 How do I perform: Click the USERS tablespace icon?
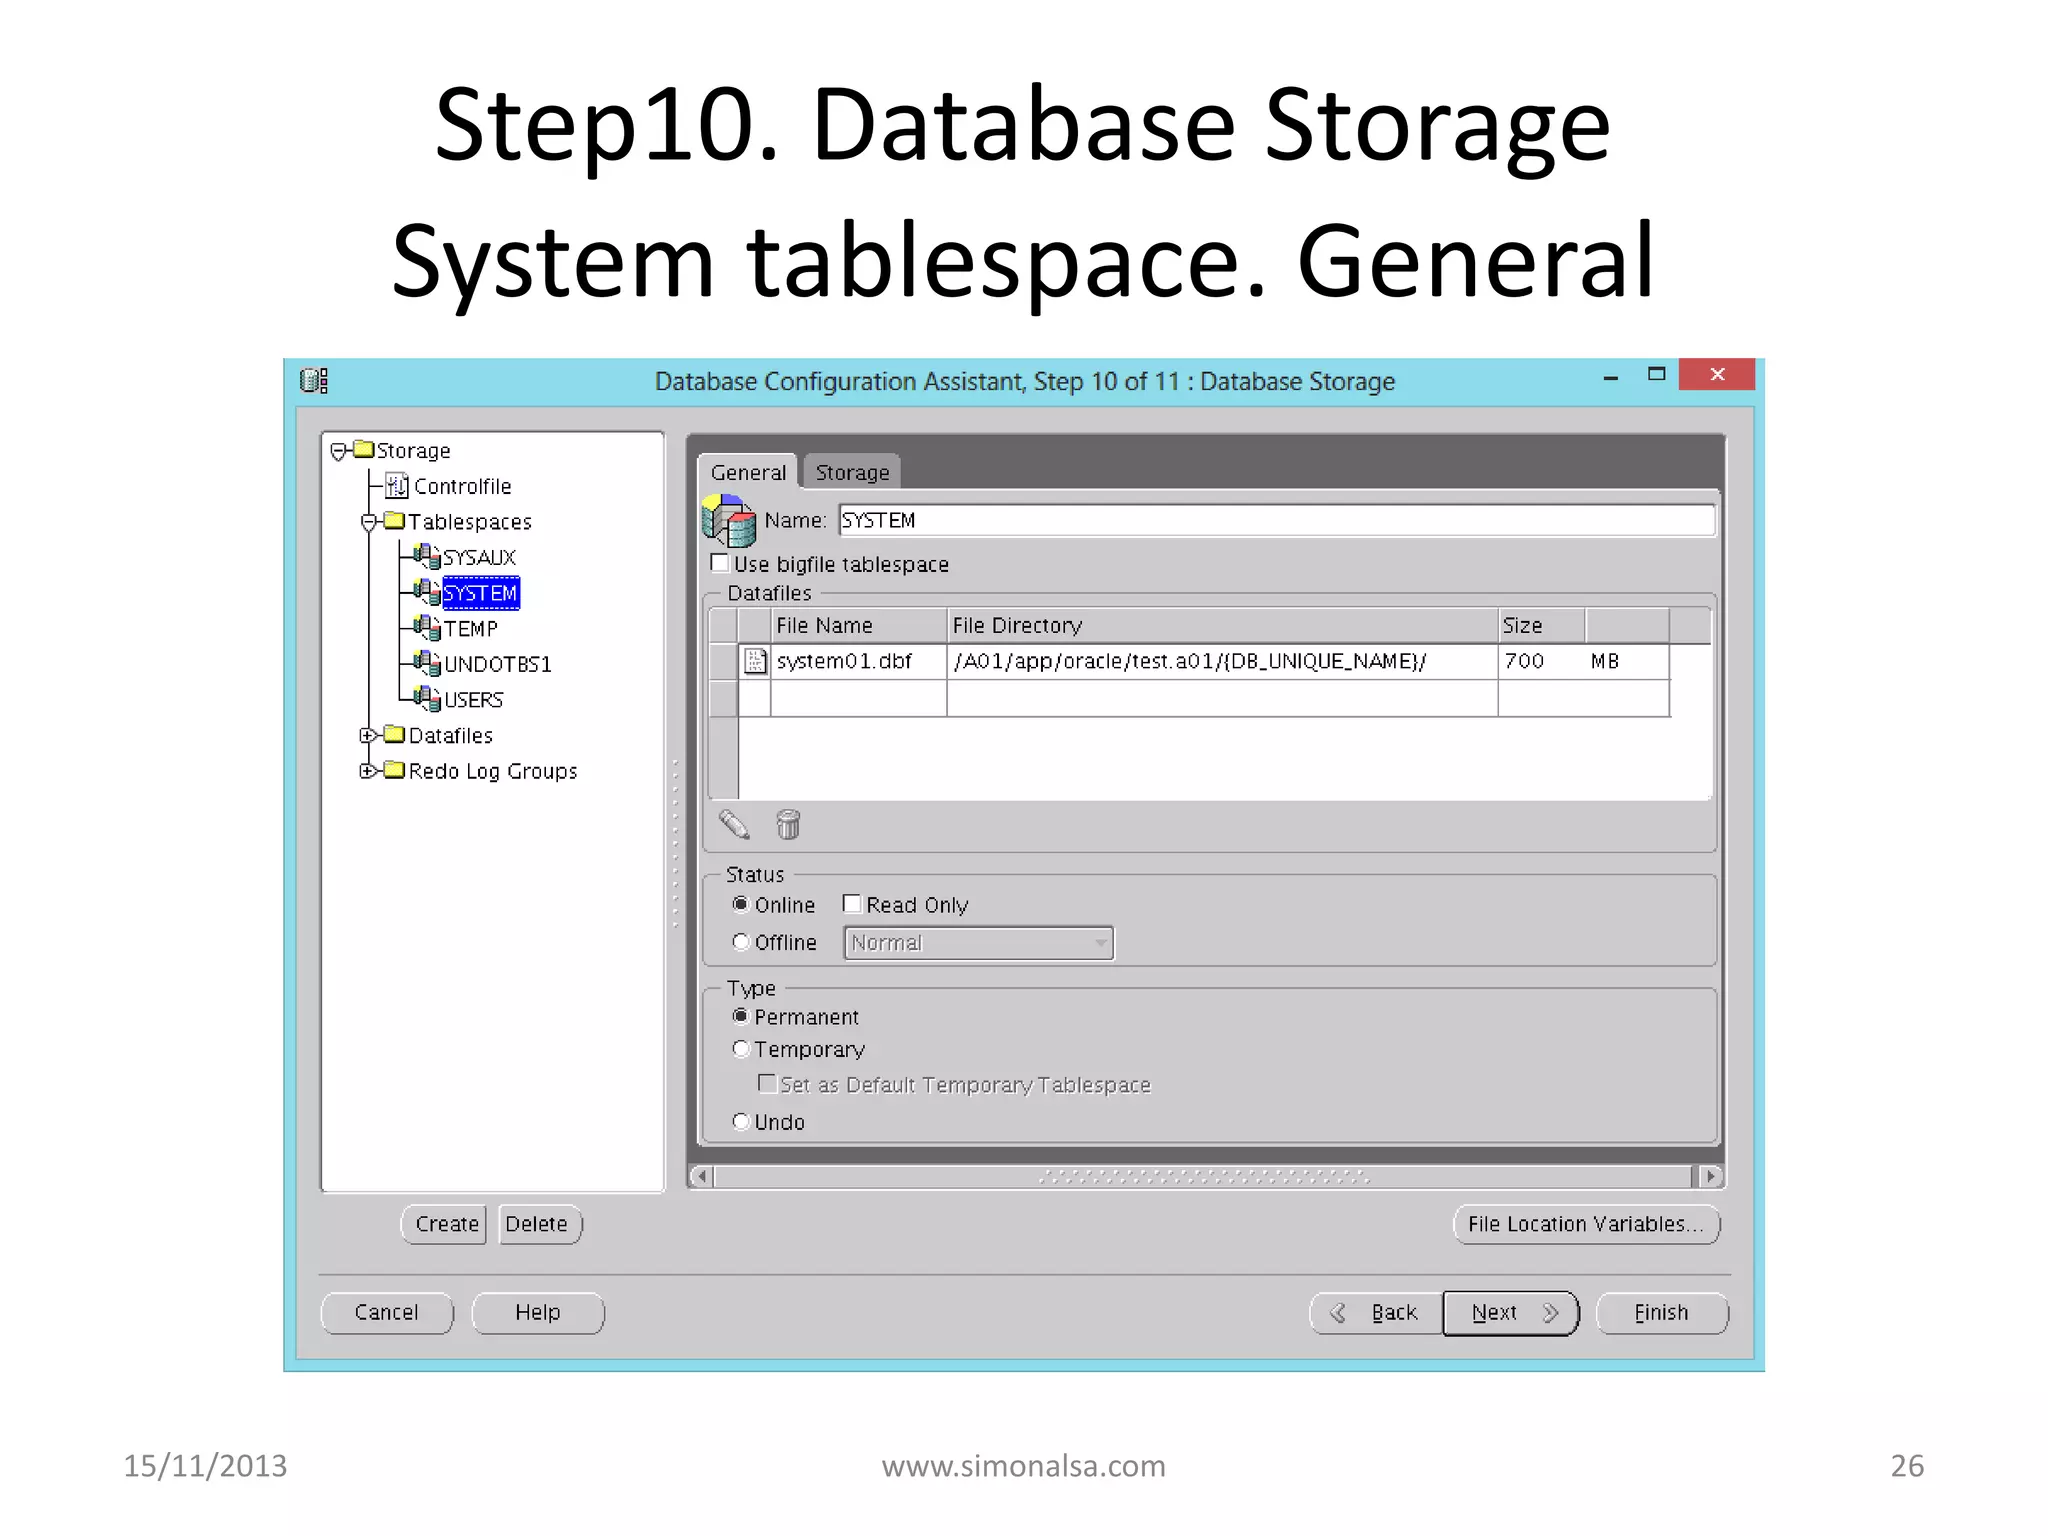(x=428, y=699)
